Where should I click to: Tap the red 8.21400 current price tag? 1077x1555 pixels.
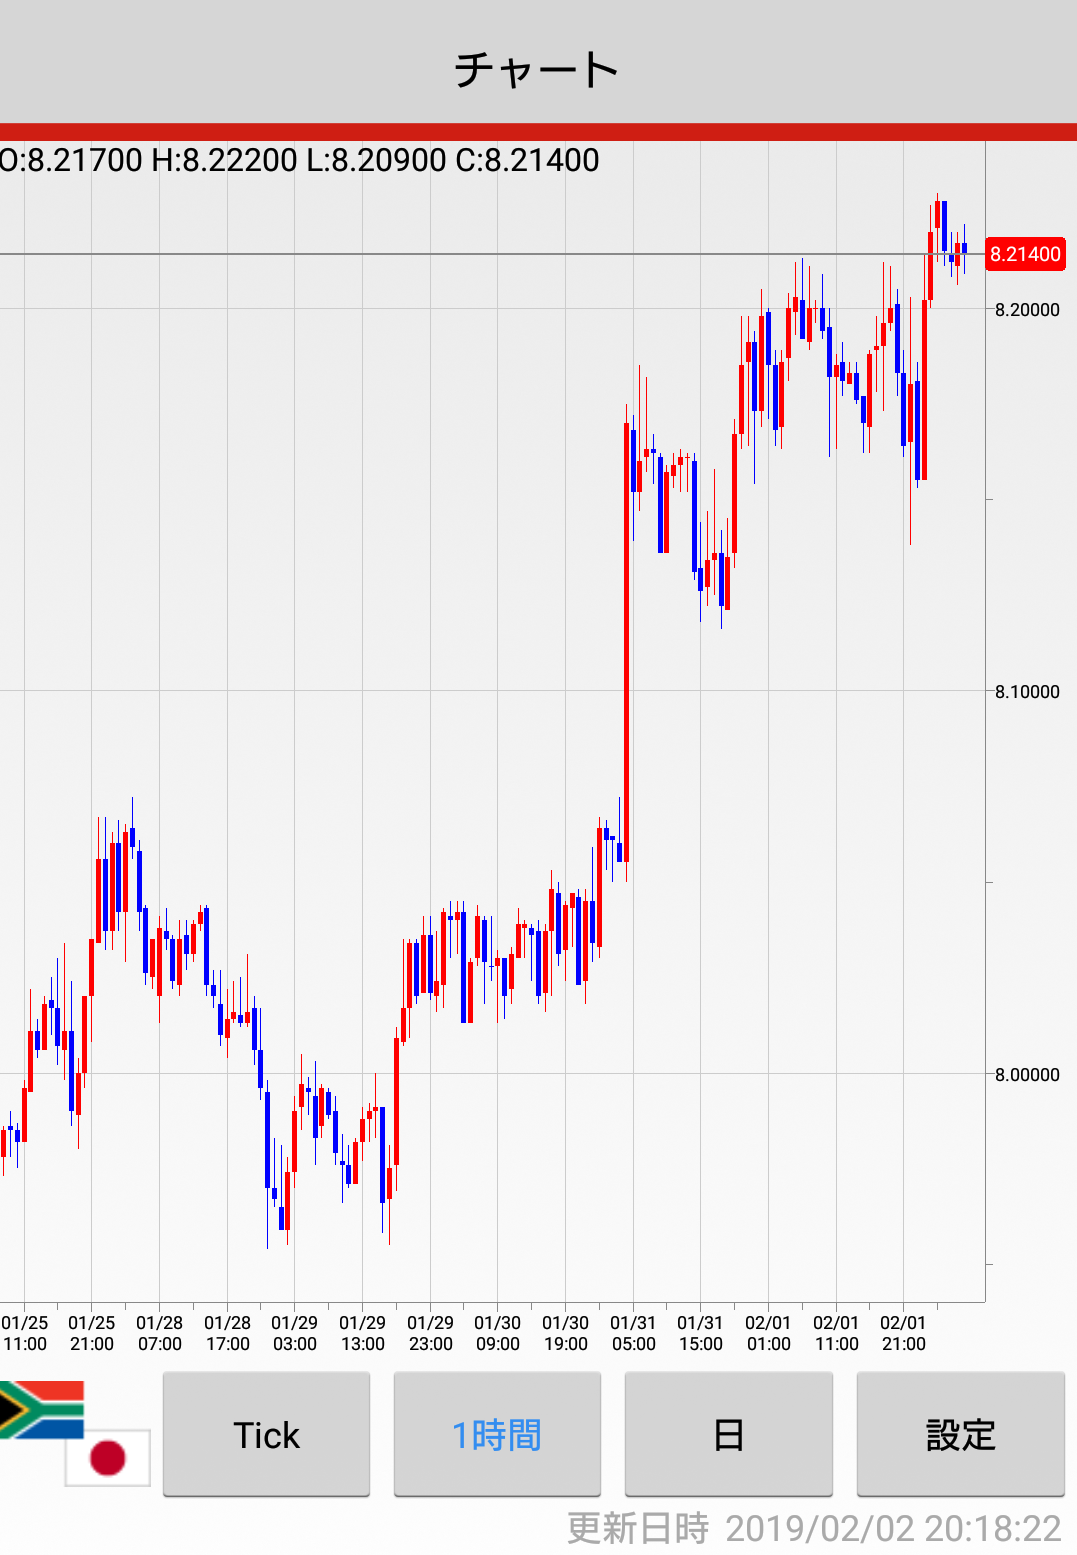[x=1025, y=254]
